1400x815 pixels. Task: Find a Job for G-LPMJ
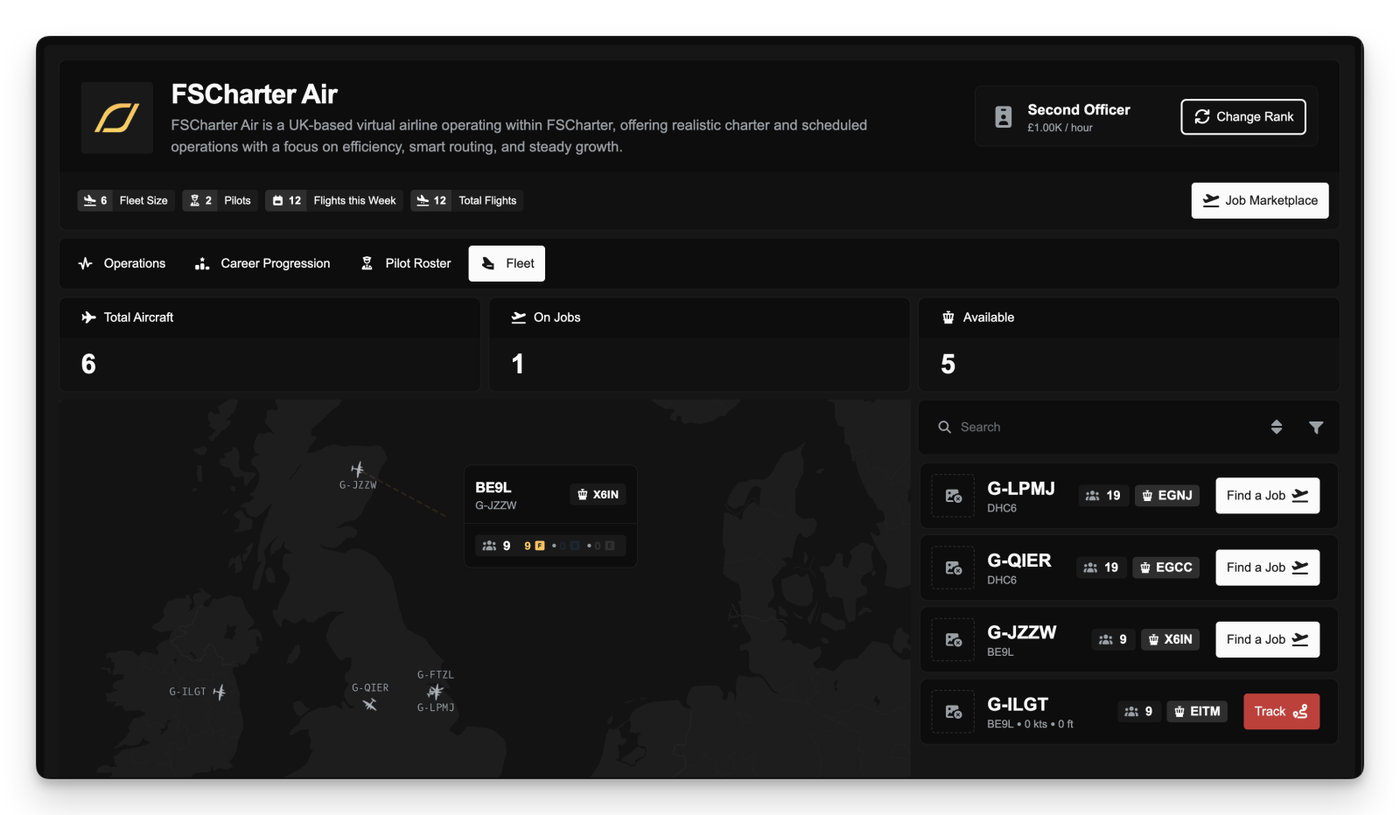click(1267, 495)
